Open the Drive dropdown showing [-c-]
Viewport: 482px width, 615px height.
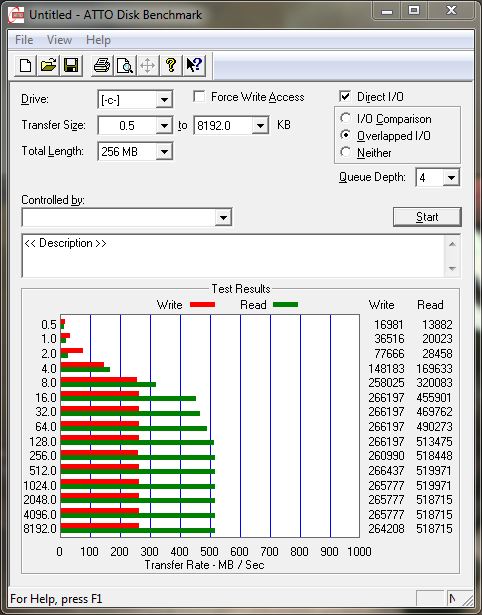pyautogui.click(x=164, y=100)
